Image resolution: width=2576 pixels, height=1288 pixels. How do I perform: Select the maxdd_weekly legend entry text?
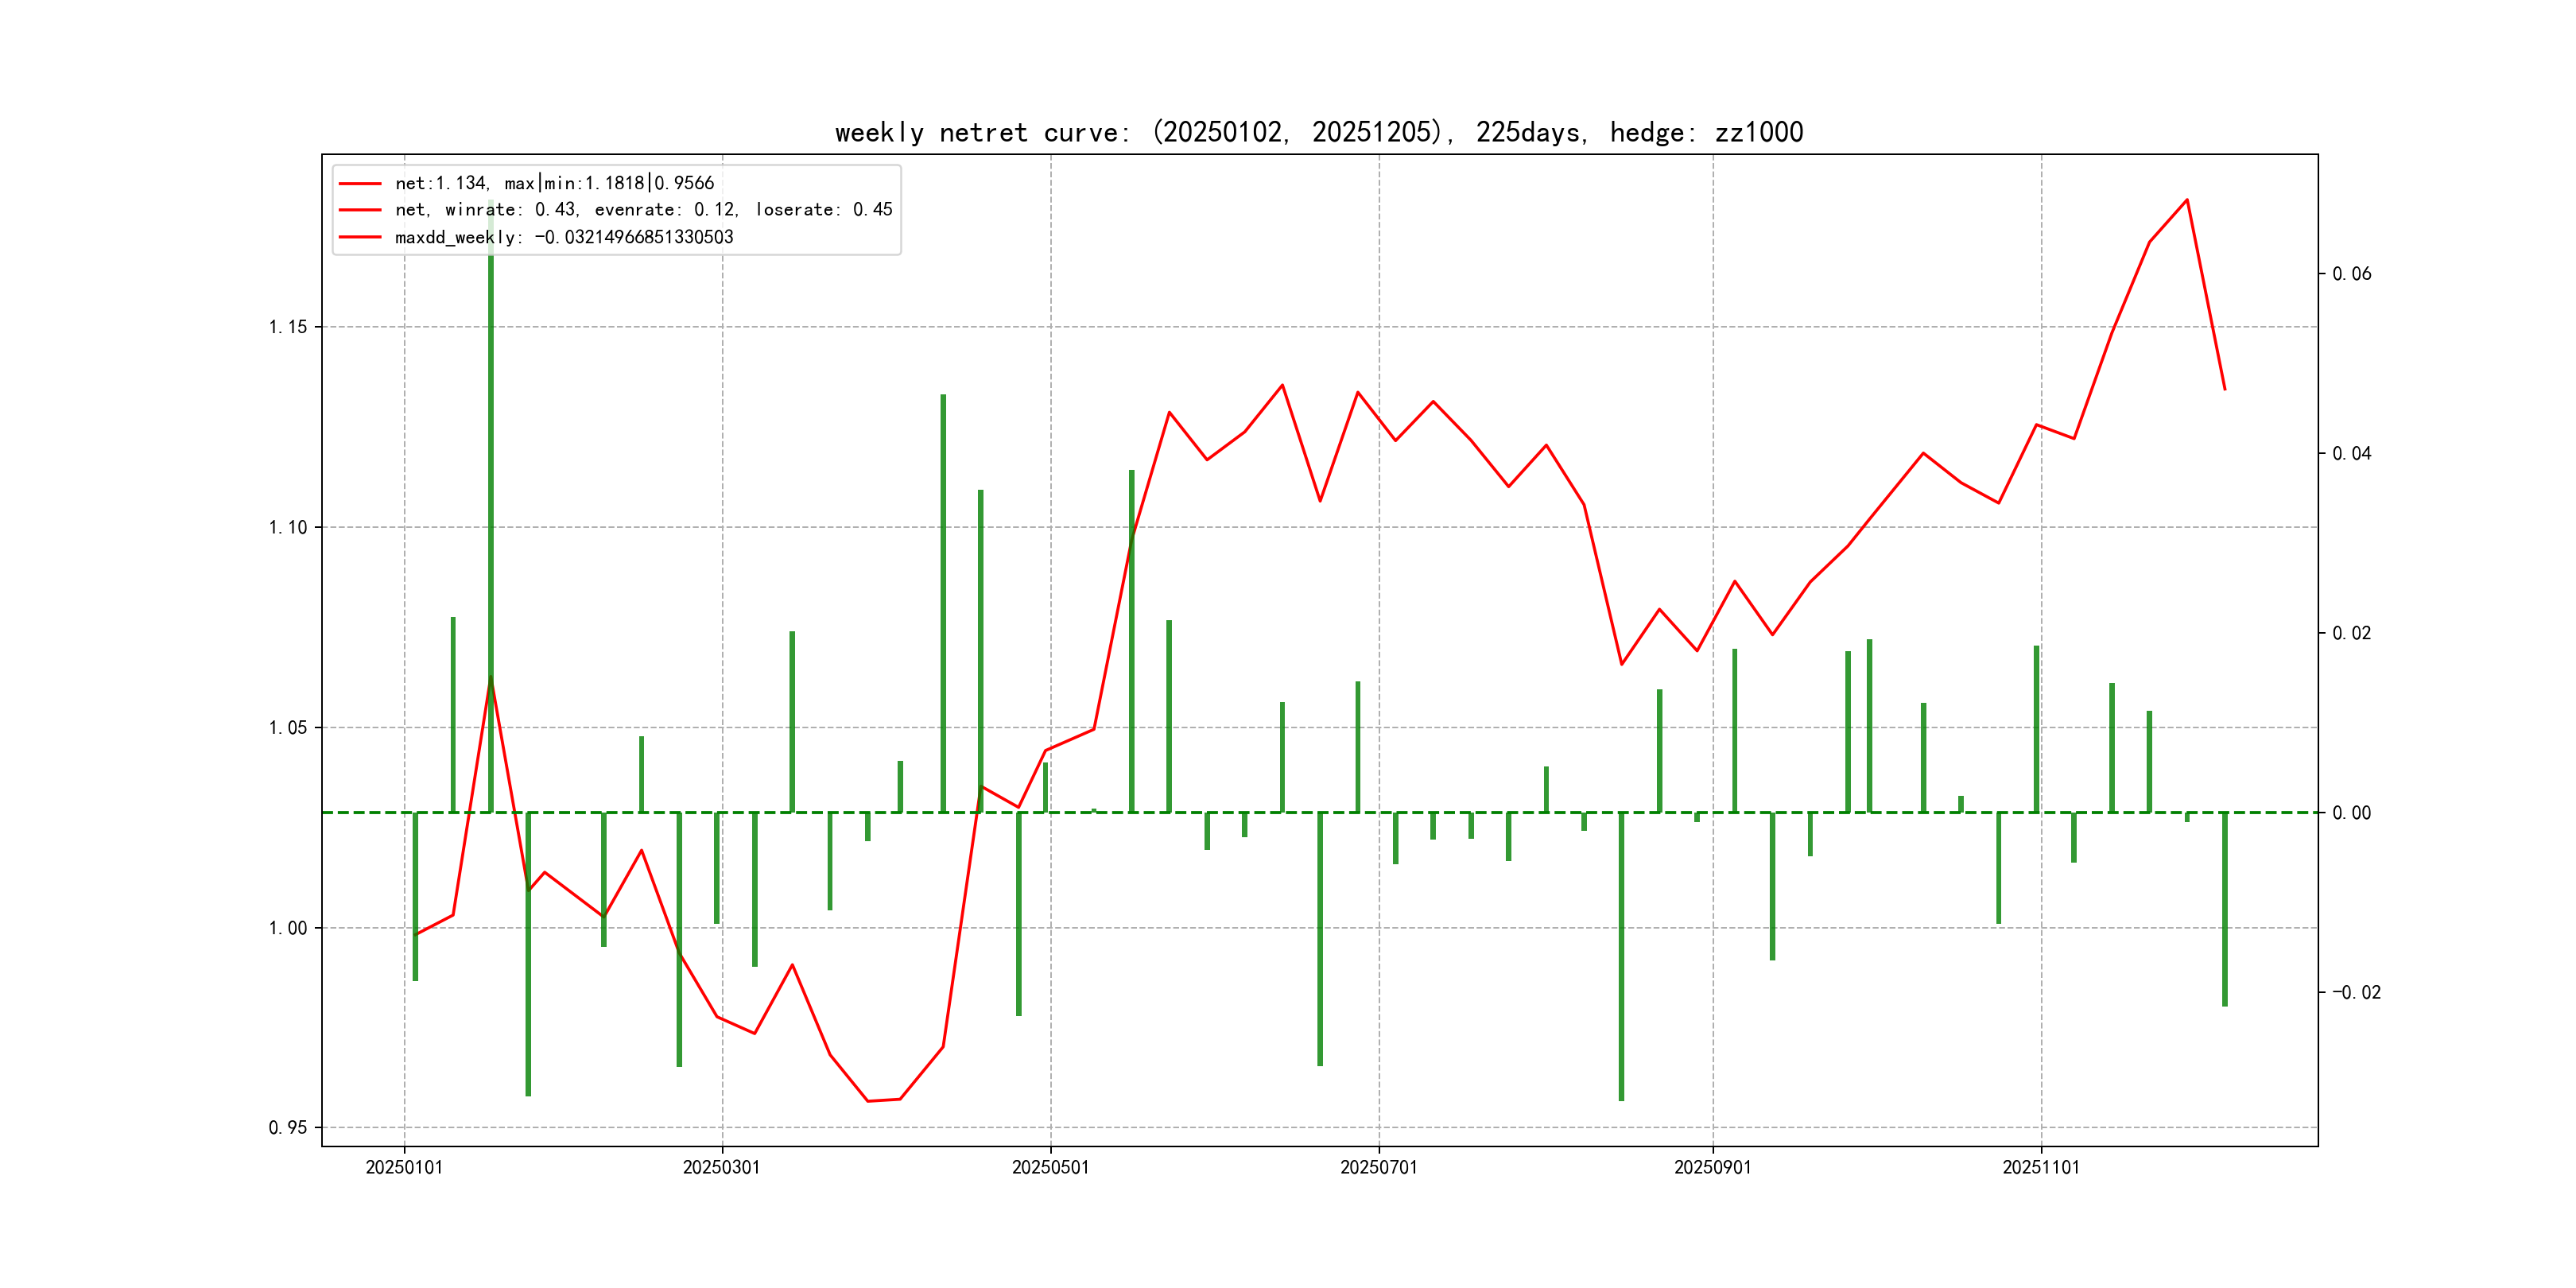[x=564, y=237]
